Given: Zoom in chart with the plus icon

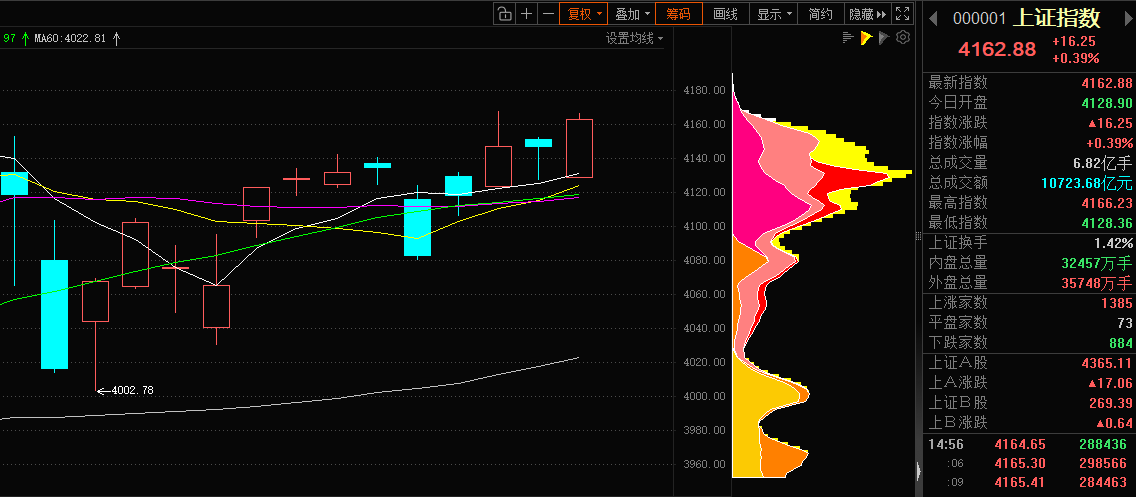Looking at the screenshot, I should click(x=527, y=14).
